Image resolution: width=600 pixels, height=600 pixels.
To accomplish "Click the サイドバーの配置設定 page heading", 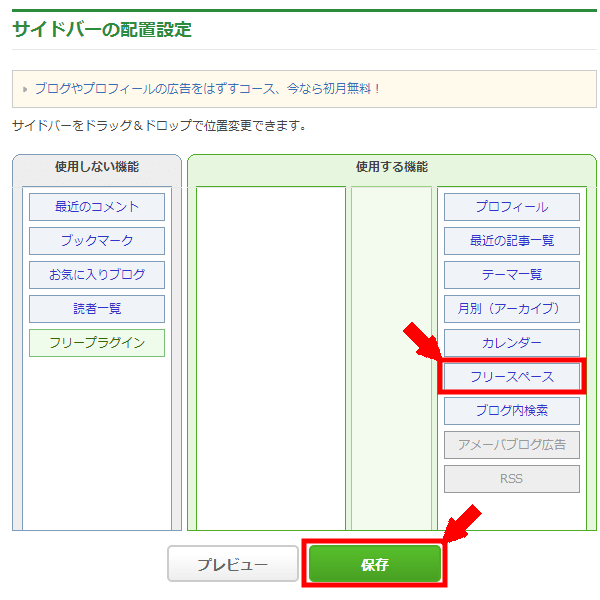I will [102, 29].
